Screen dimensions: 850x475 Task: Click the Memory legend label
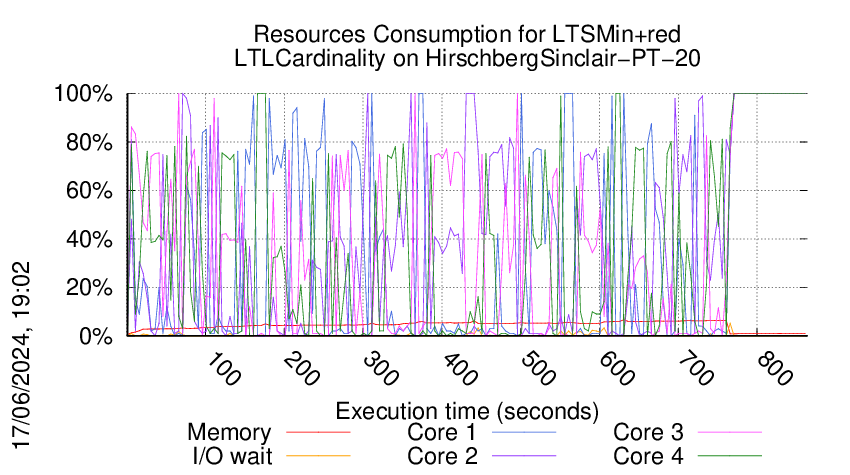229,433
